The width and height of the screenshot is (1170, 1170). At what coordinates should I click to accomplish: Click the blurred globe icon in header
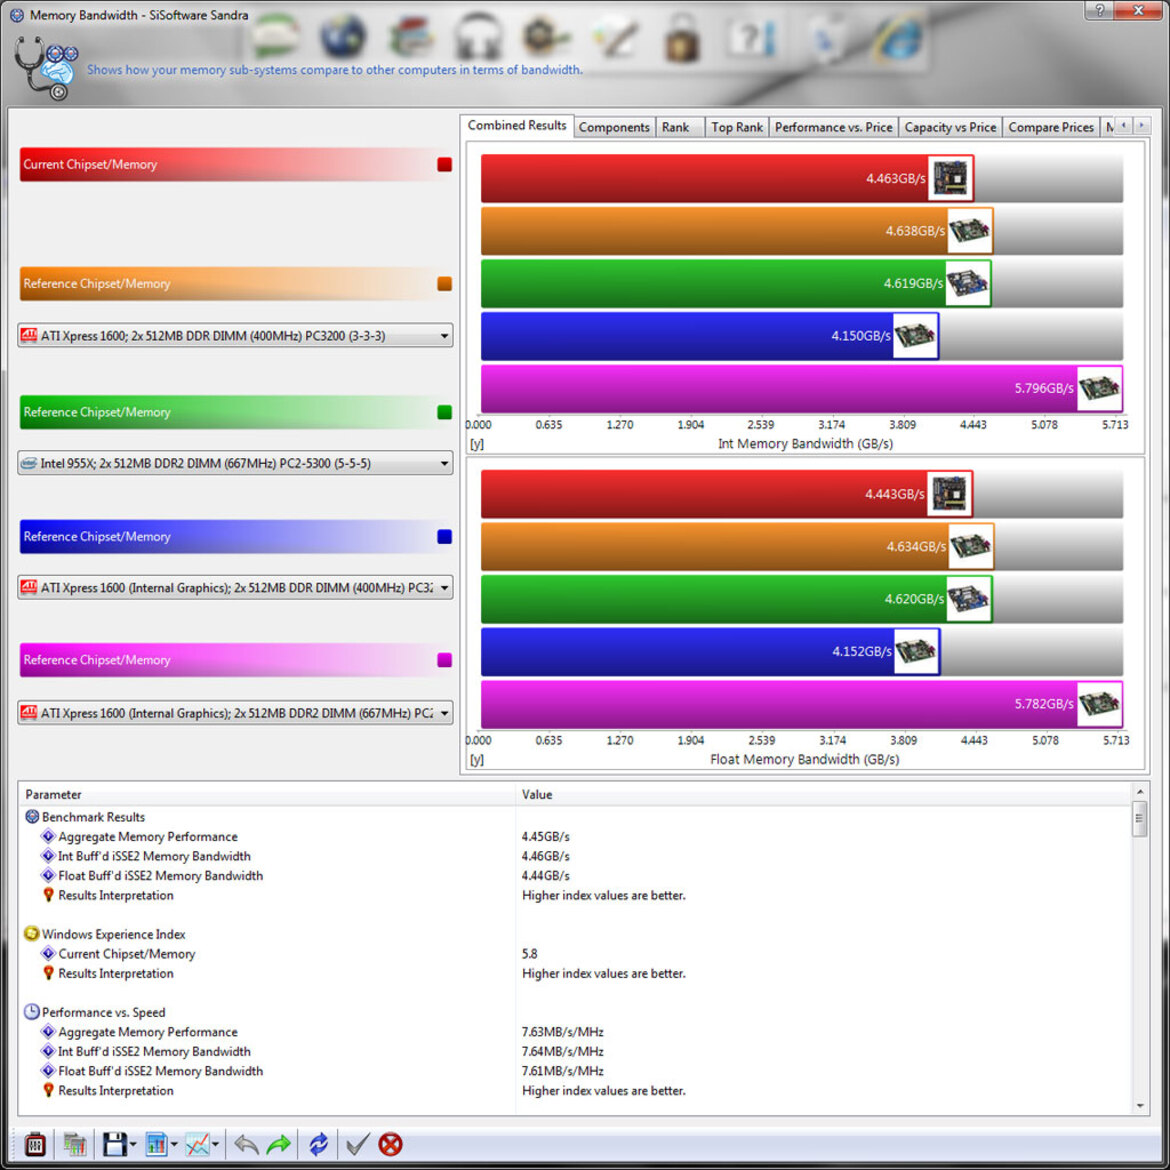(343, 36)
